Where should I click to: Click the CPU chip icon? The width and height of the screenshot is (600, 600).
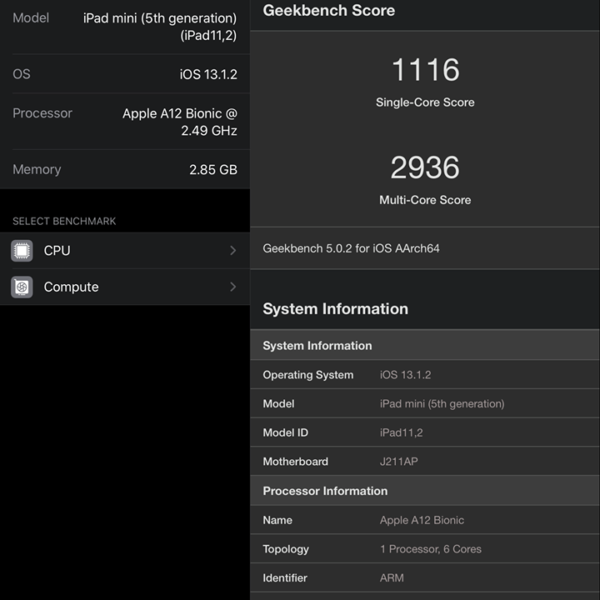point(22,251)
